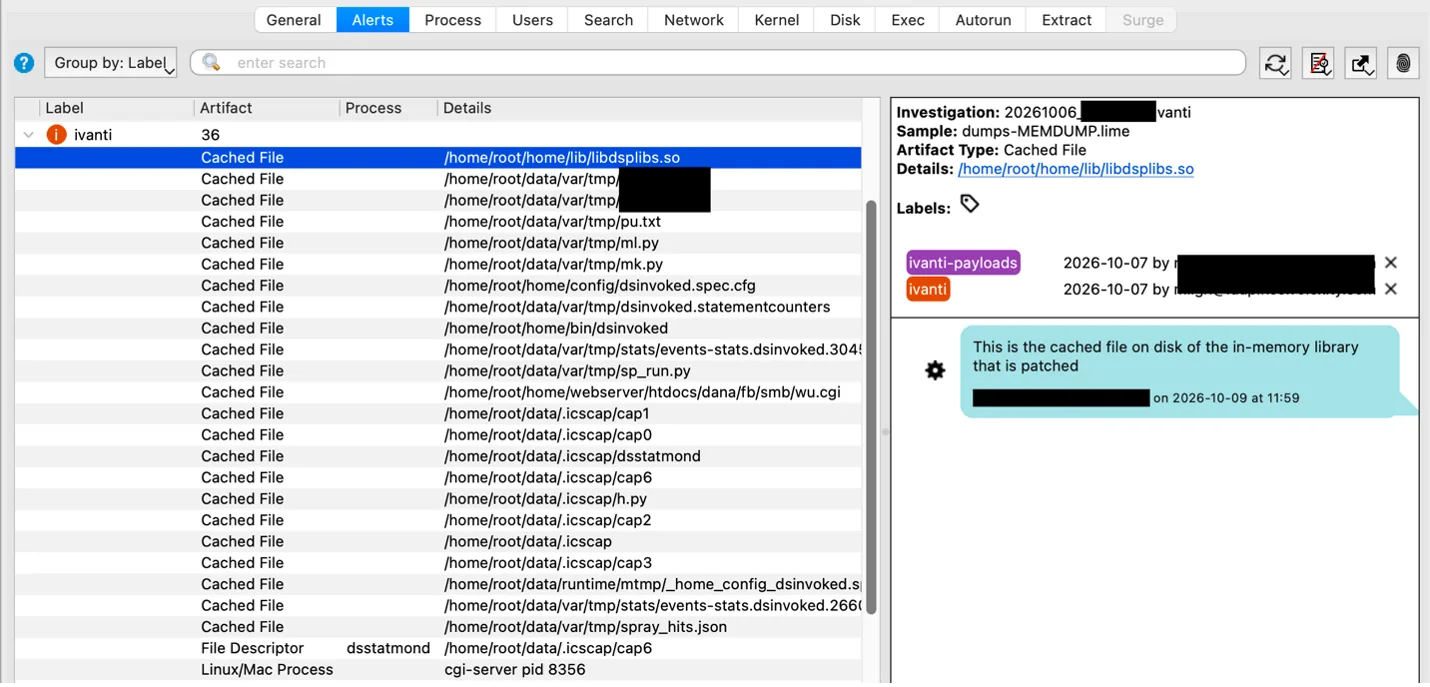Viewport: 1430px width, 687px height.
Task: Select the Cached File .icscap/dsstatmond row
Action: click(438, 456)
